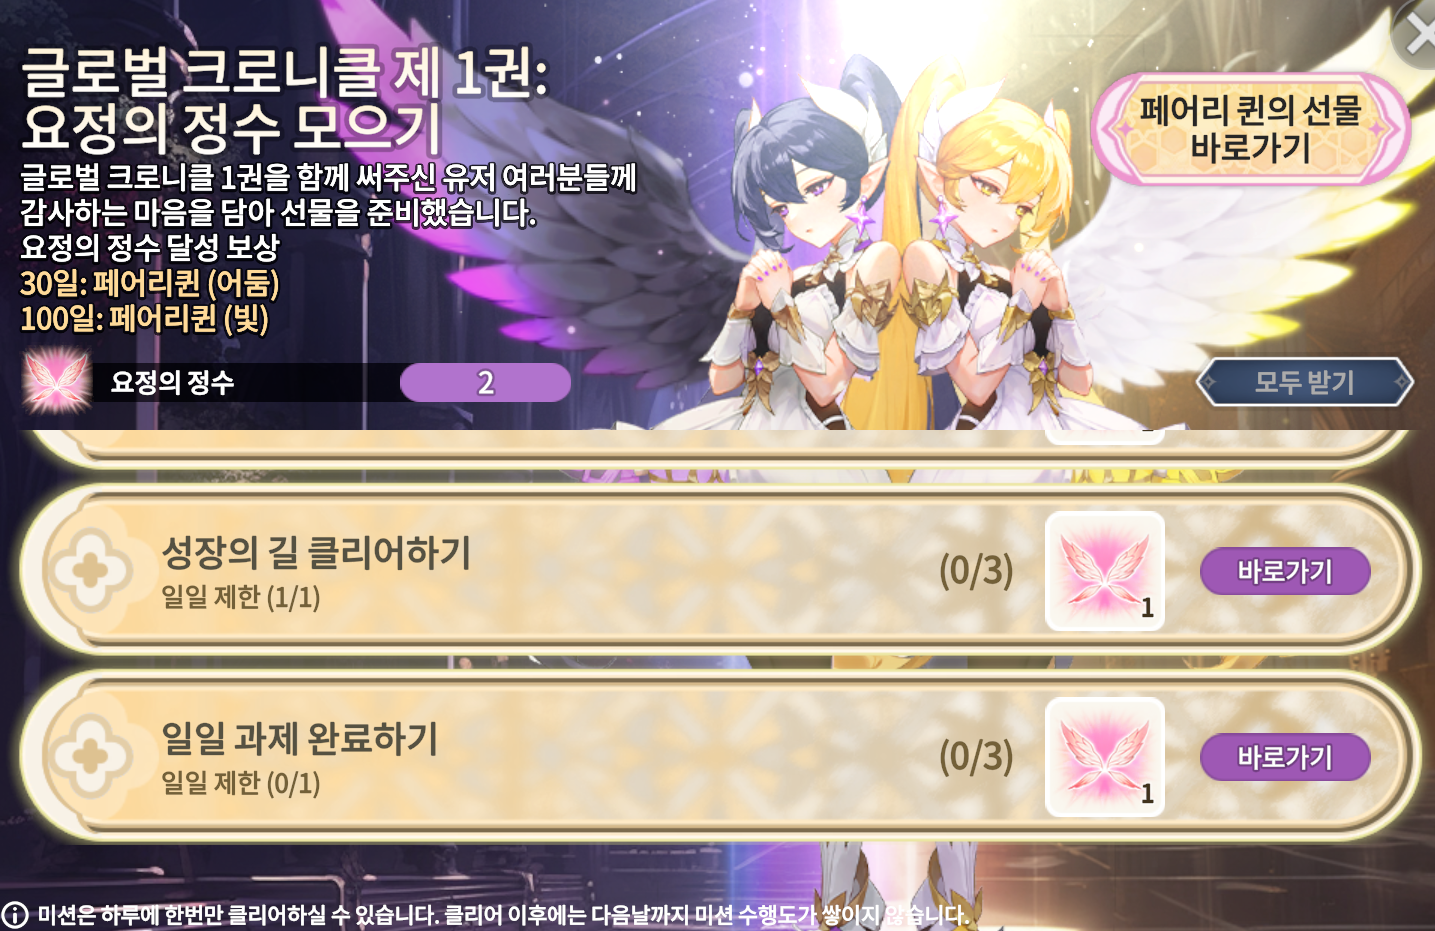The width and height of the screenshot is (1435, 931).
Task: Select the 성장의 길 클리어하기 mission title
Action: click(316, 552)
